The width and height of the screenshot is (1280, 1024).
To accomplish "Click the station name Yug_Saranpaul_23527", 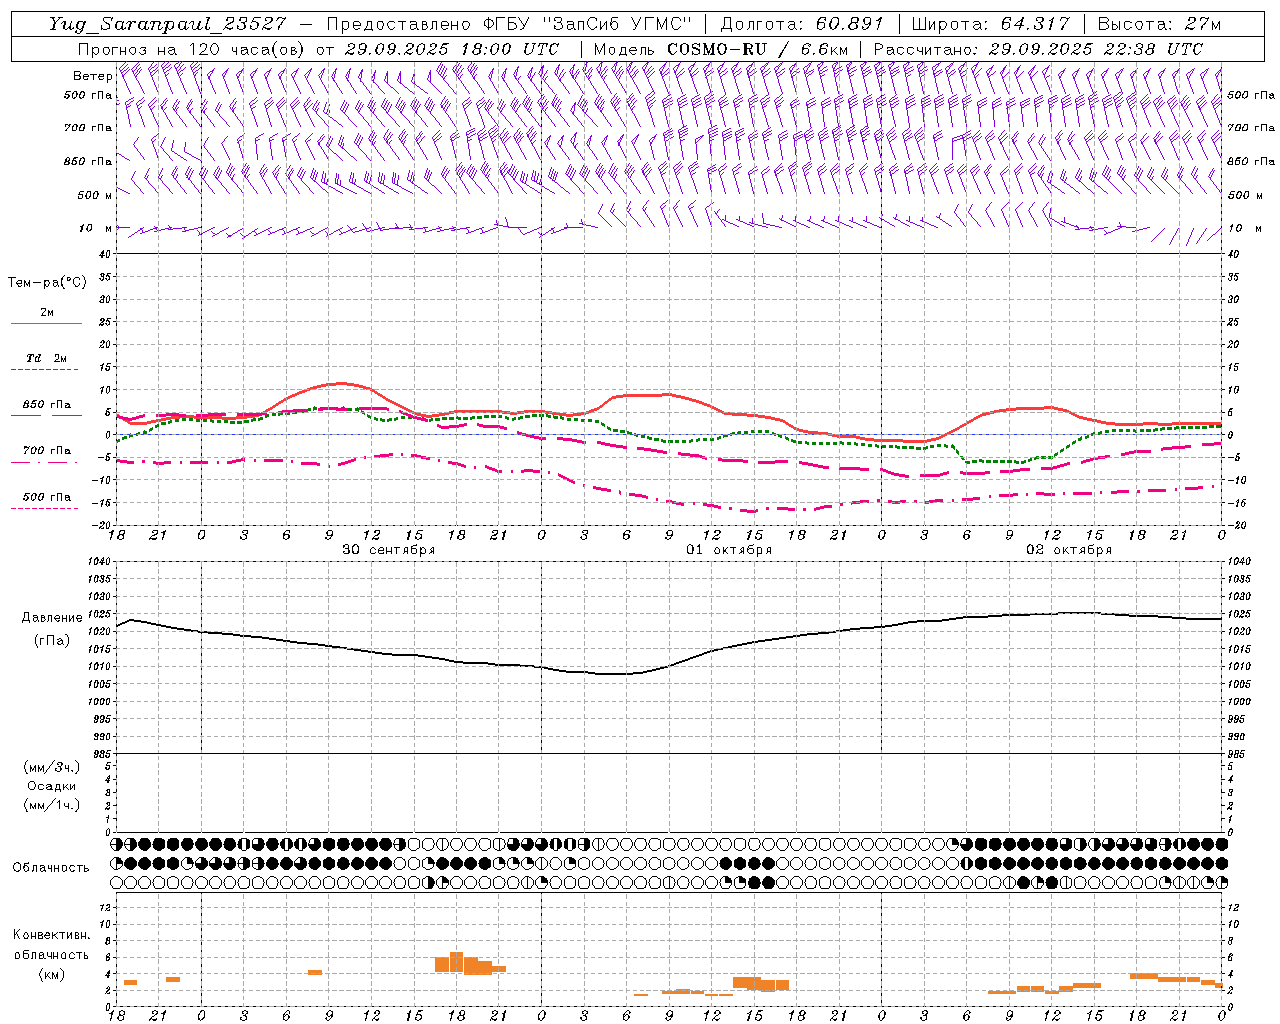I will (167, 24).
